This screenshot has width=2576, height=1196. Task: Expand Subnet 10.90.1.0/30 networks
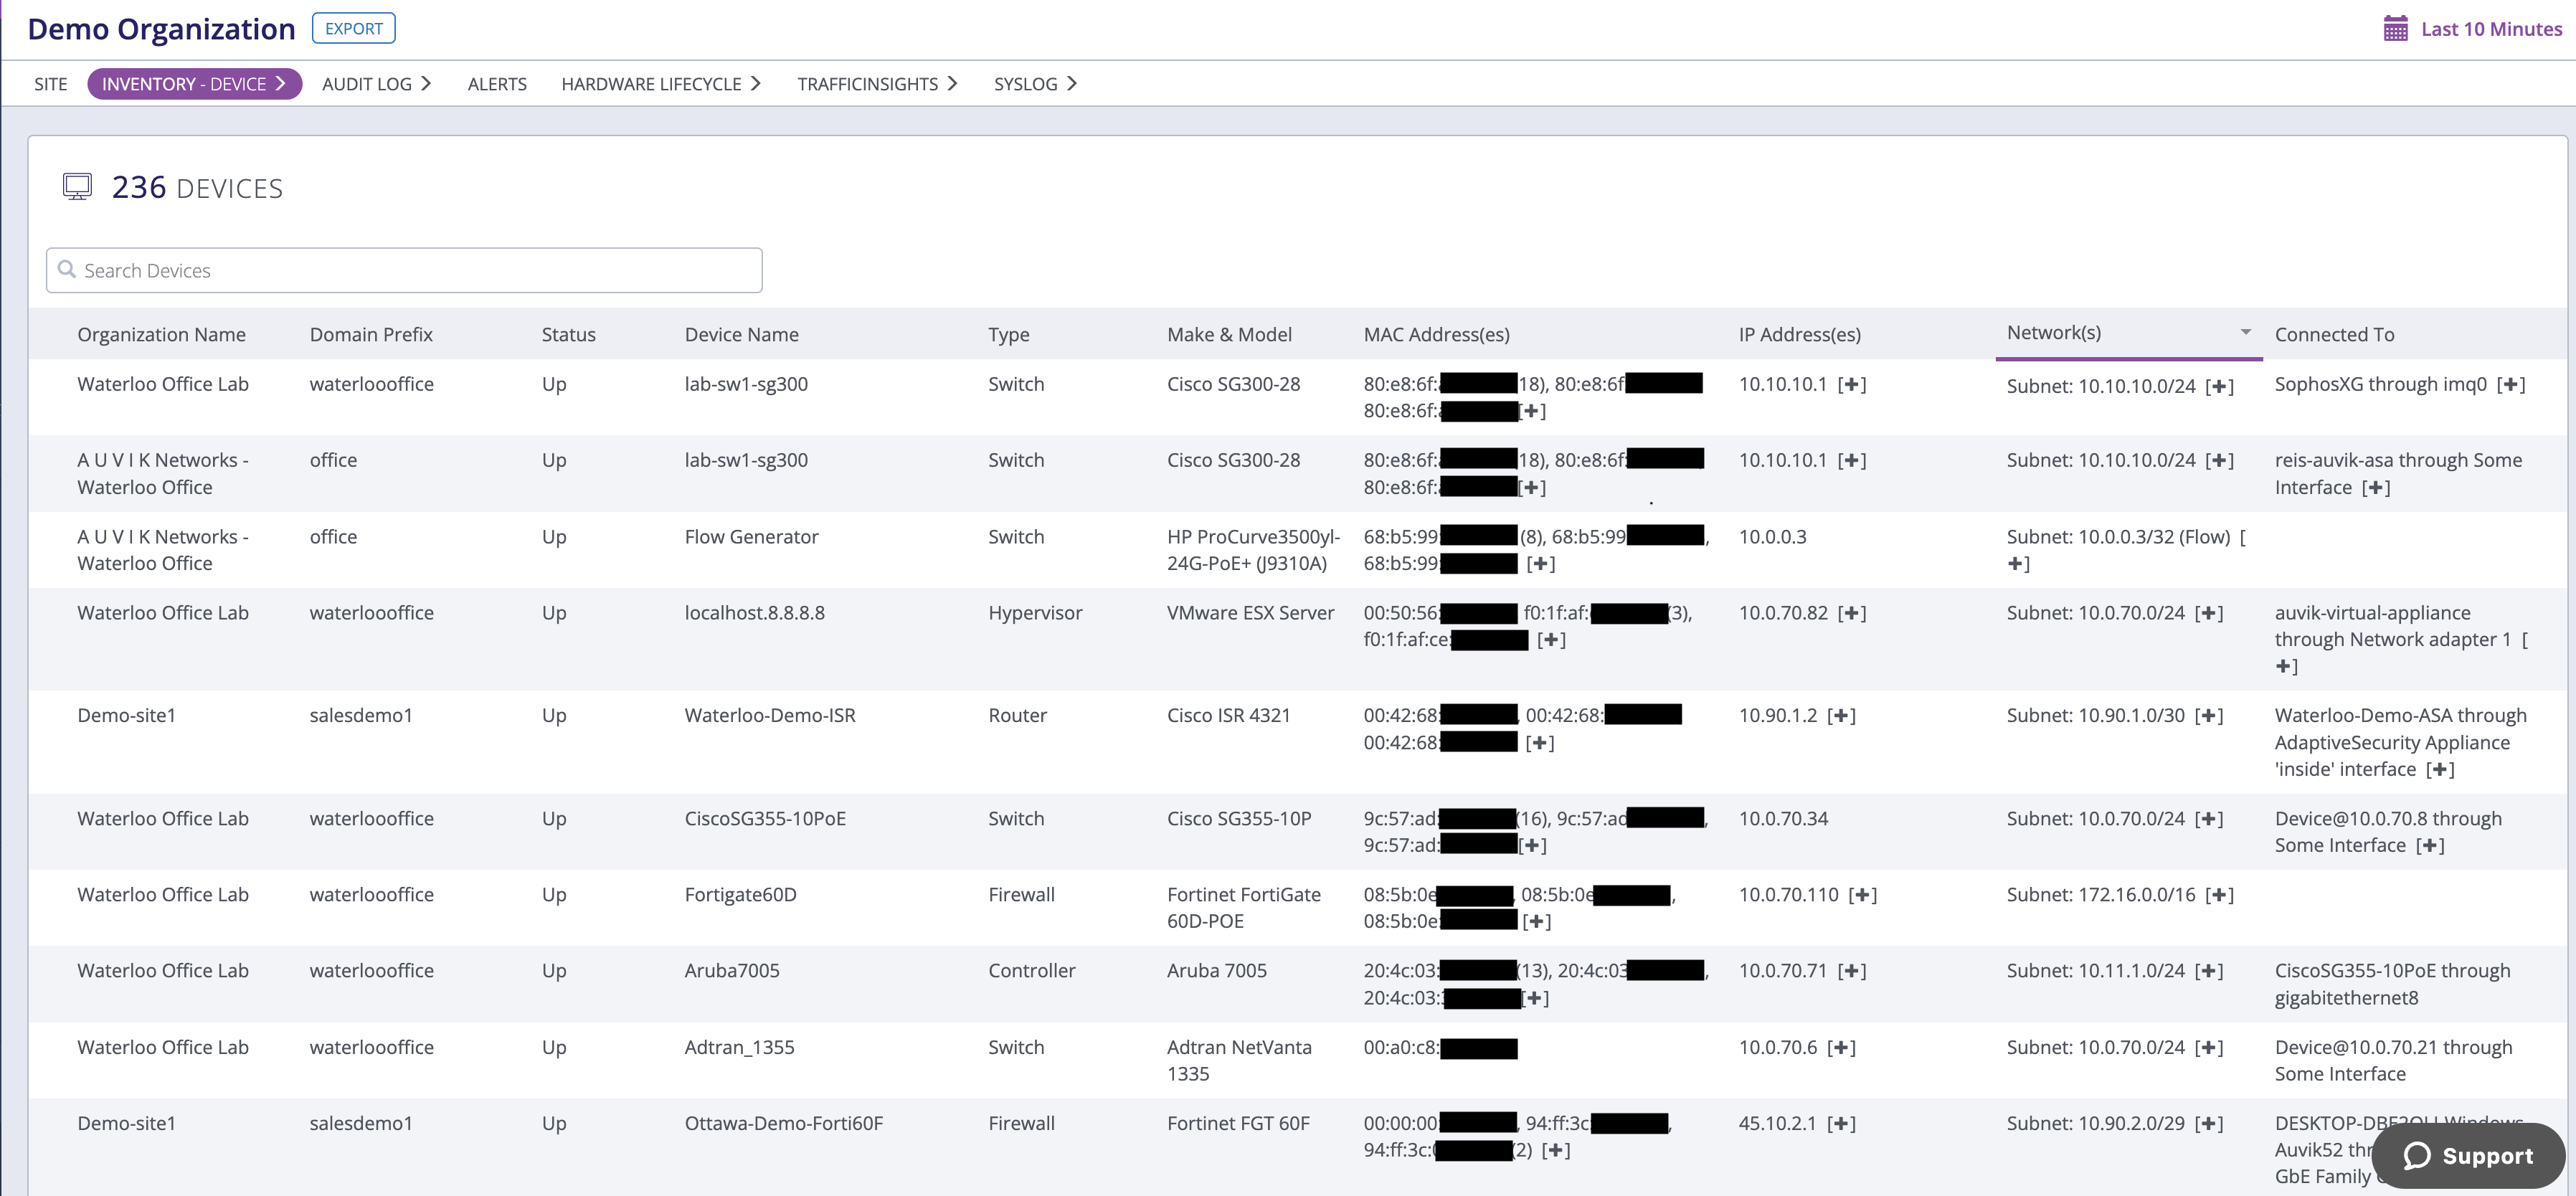coord(2208,716)
